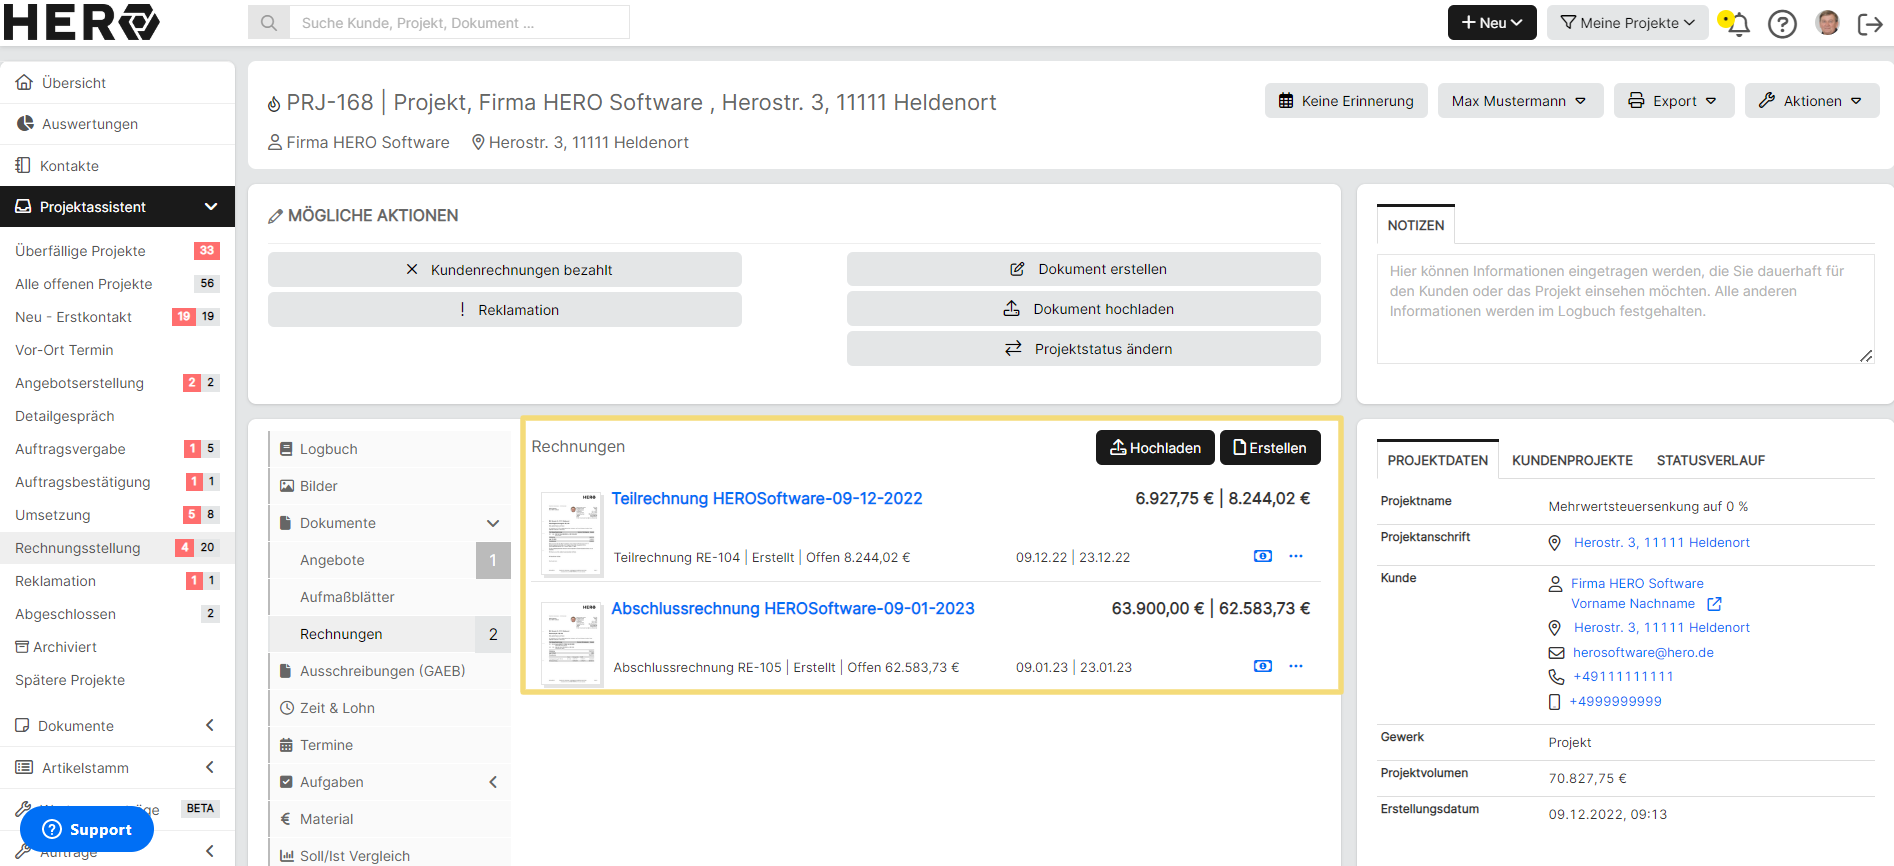
Task: Click the mobile icon beside +4999999999
Action: tap(1554, 702)
